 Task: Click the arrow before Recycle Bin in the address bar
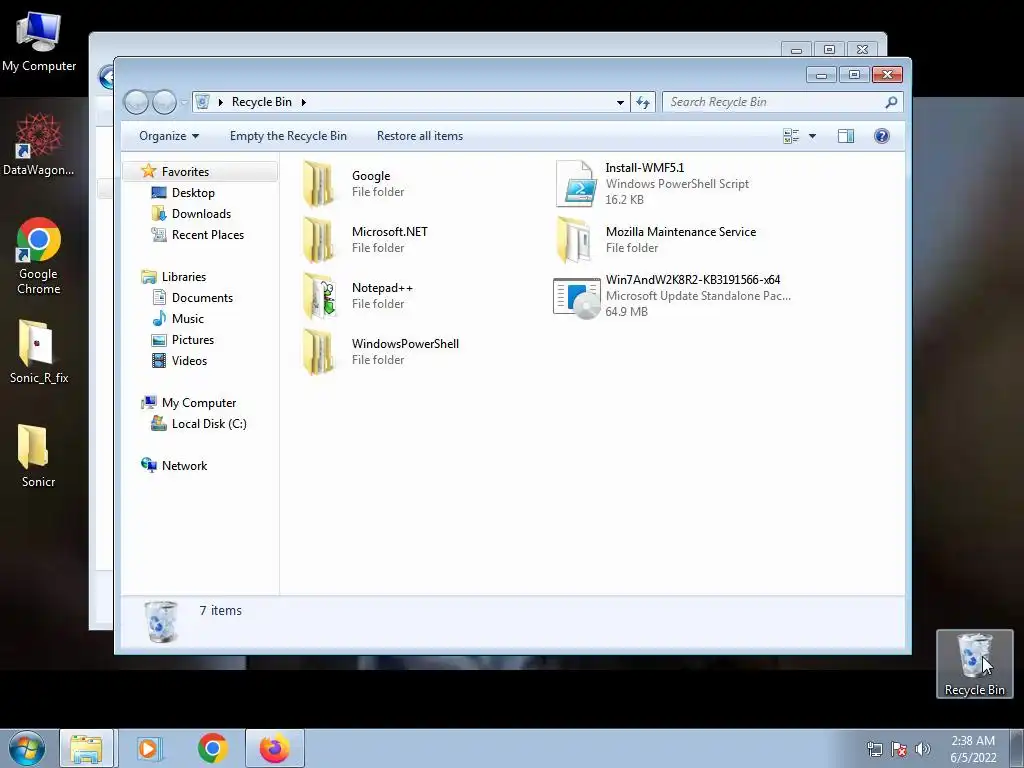tap(221, 103)
